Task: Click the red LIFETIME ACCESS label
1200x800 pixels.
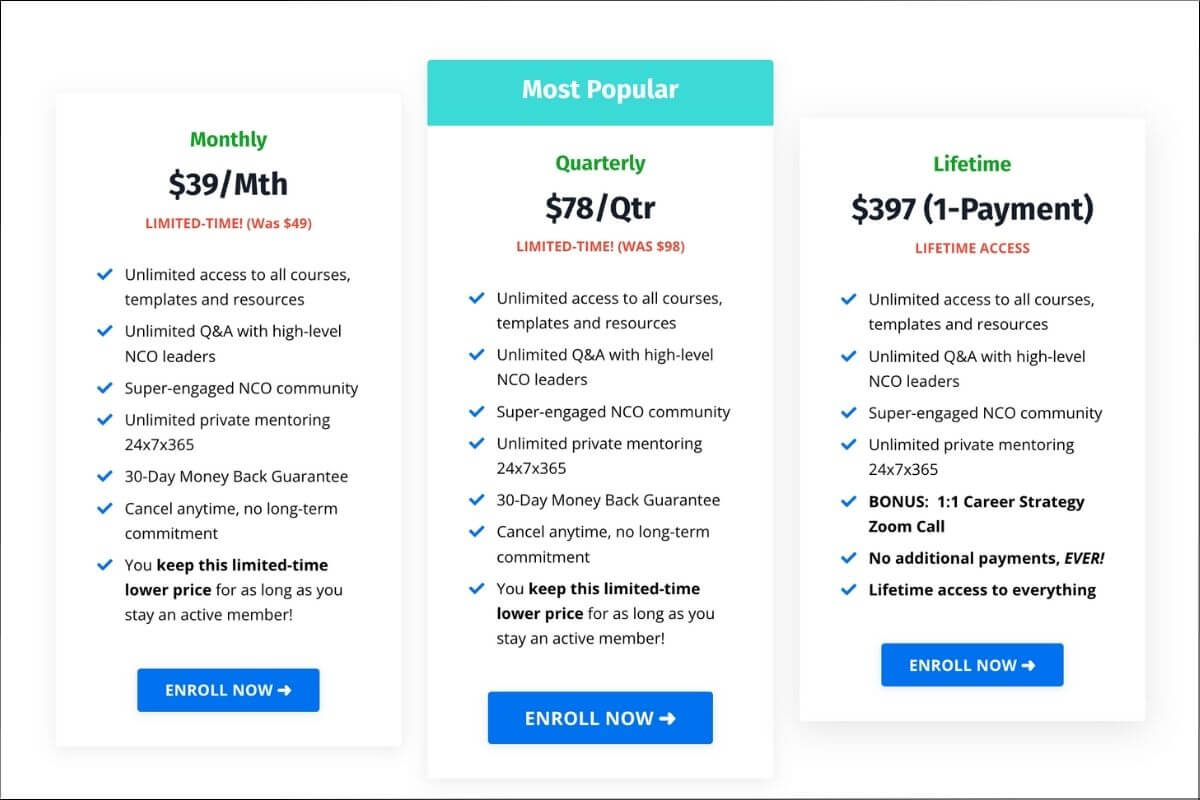Action: (x=972, y=248)
